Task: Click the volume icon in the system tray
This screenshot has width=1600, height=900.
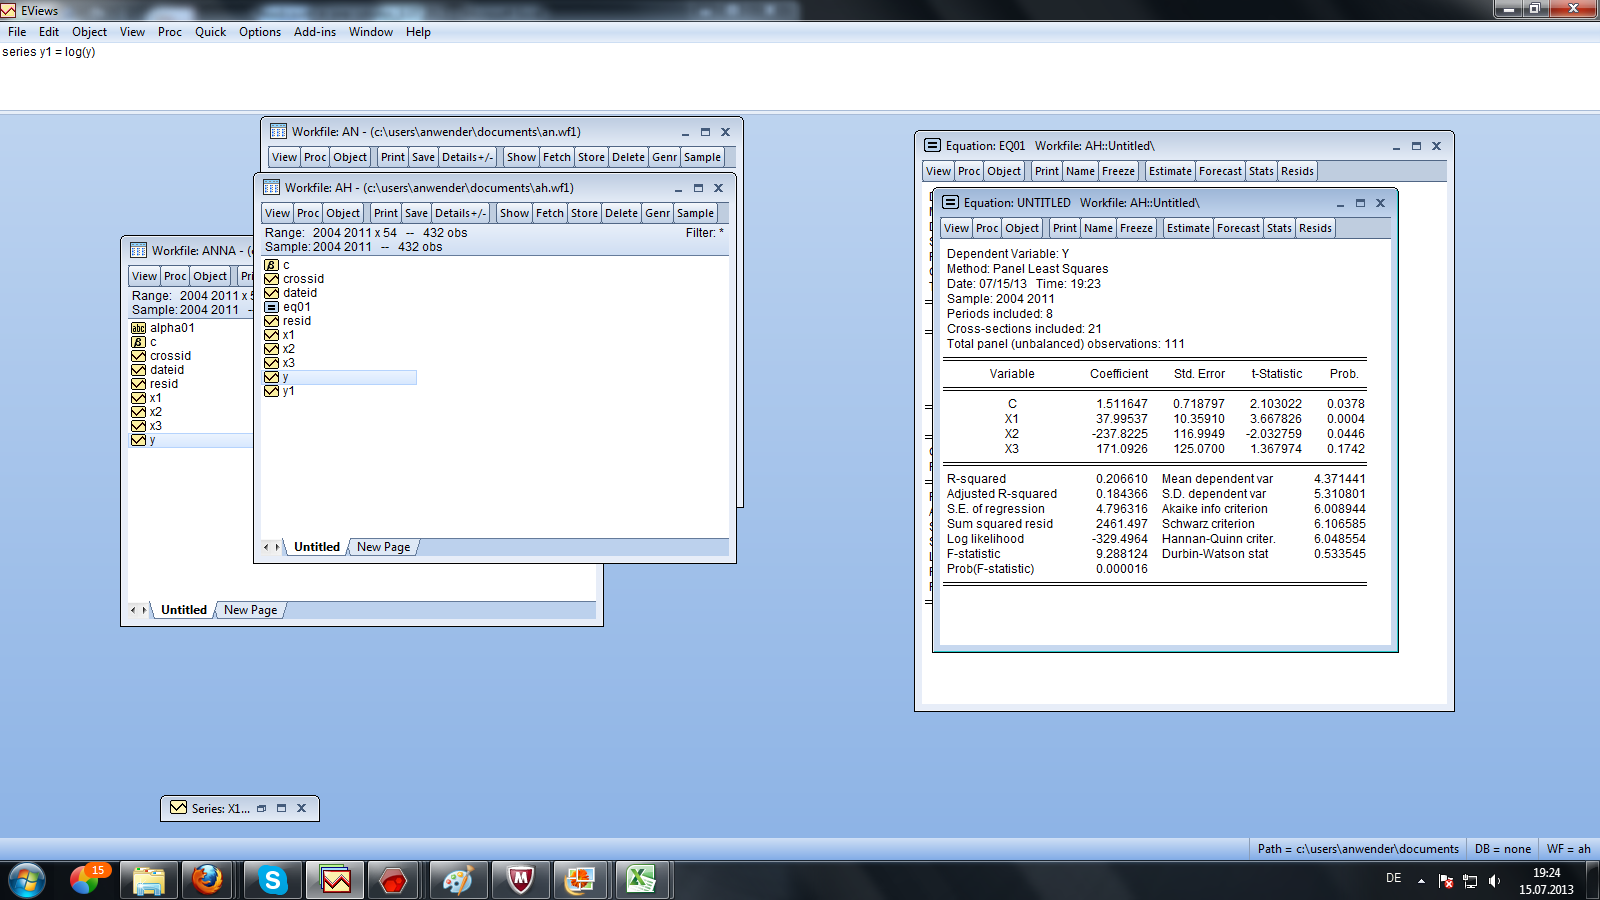Action: coord(1494,881)
